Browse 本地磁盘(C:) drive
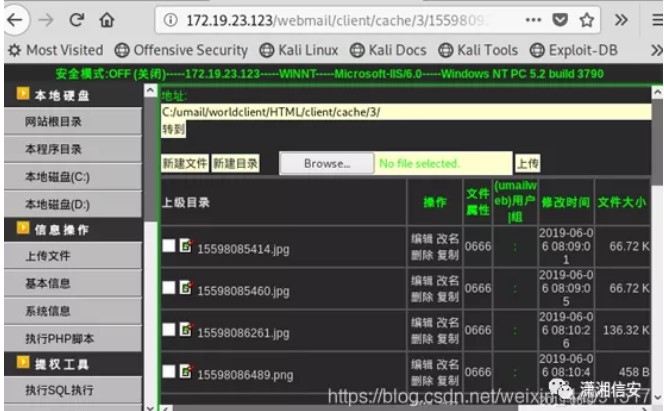Screen dimensions: 664x411 click(73, 177)
